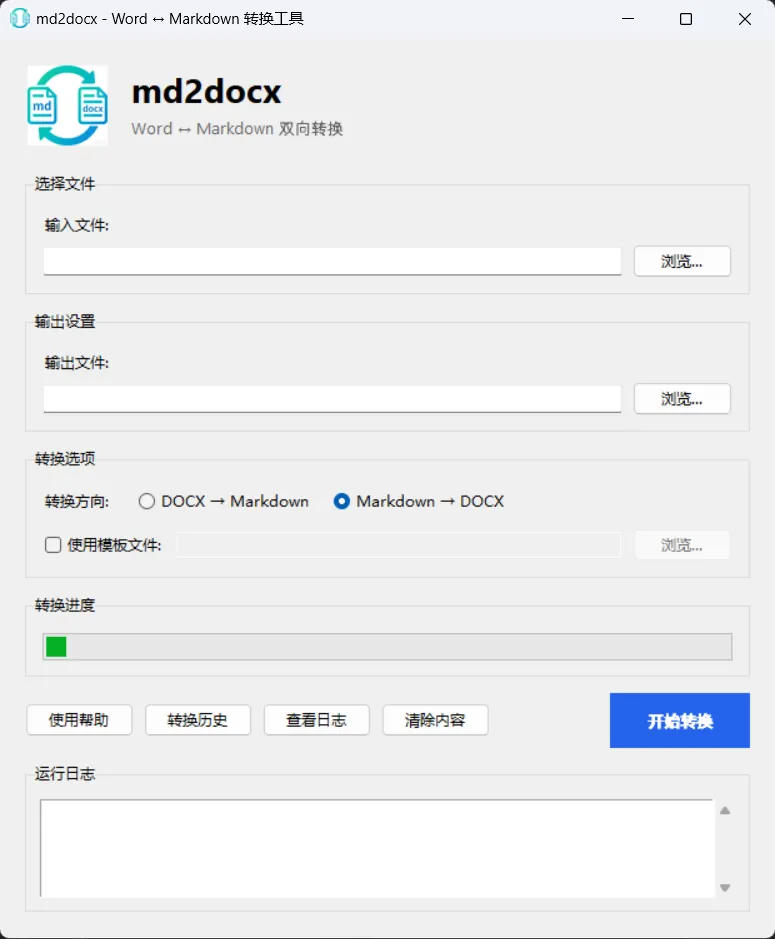
Task: Open 使用帮助 help
Action: click(x=79, y=720)
